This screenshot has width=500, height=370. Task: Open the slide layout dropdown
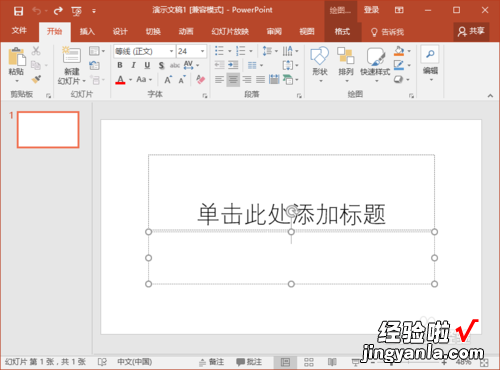coord(97,51)
